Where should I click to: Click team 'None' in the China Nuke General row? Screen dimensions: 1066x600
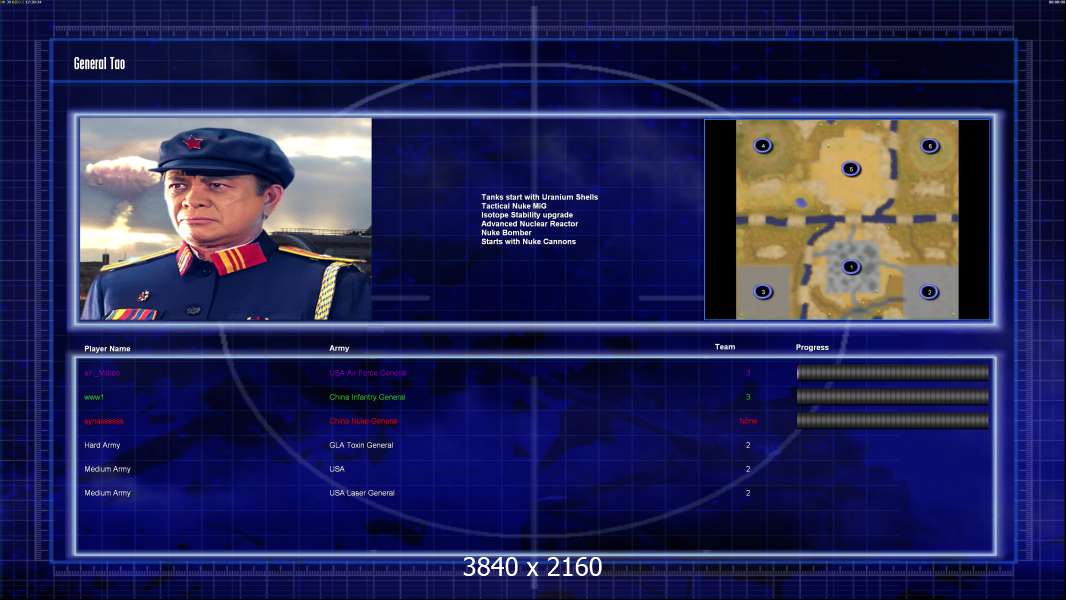coord(748,421)
